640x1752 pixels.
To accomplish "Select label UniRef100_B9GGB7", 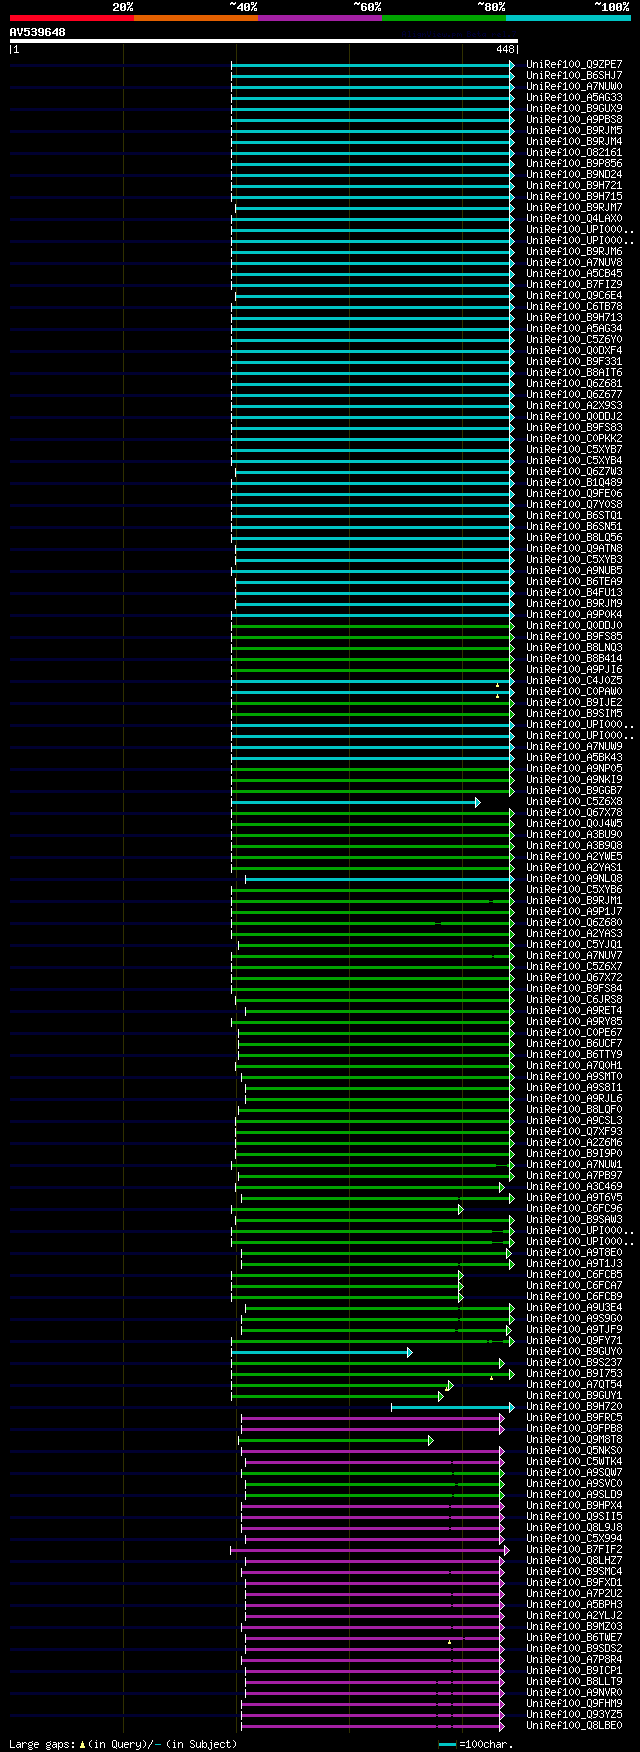I will [x=574, y=790].
